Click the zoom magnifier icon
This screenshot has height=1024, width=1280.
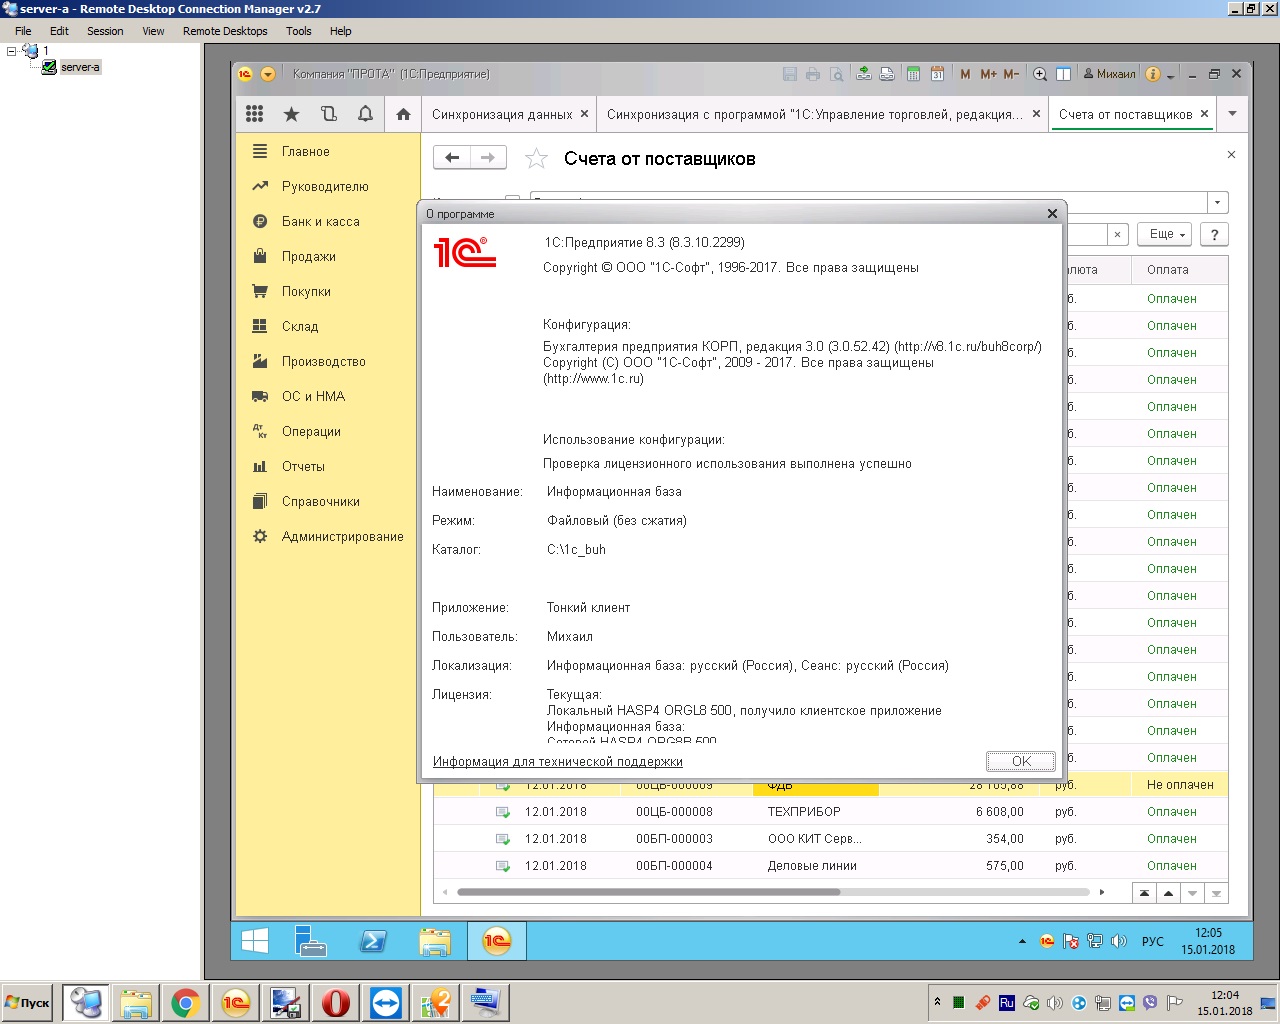(1040, 74)
